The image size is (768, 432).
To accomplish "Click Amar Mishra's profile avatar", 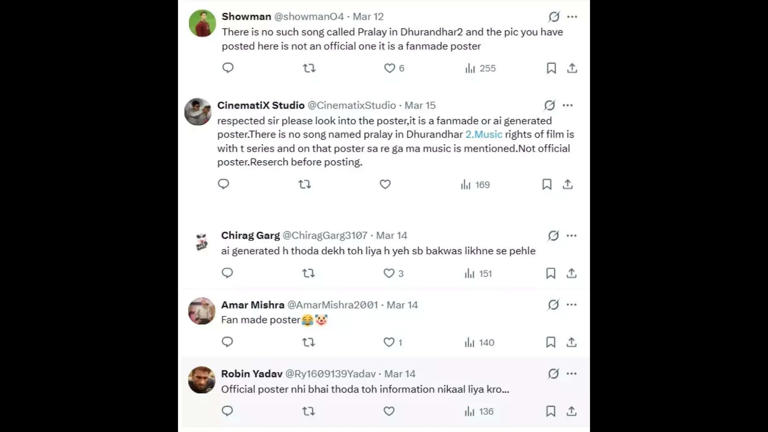I will (202, 311).
